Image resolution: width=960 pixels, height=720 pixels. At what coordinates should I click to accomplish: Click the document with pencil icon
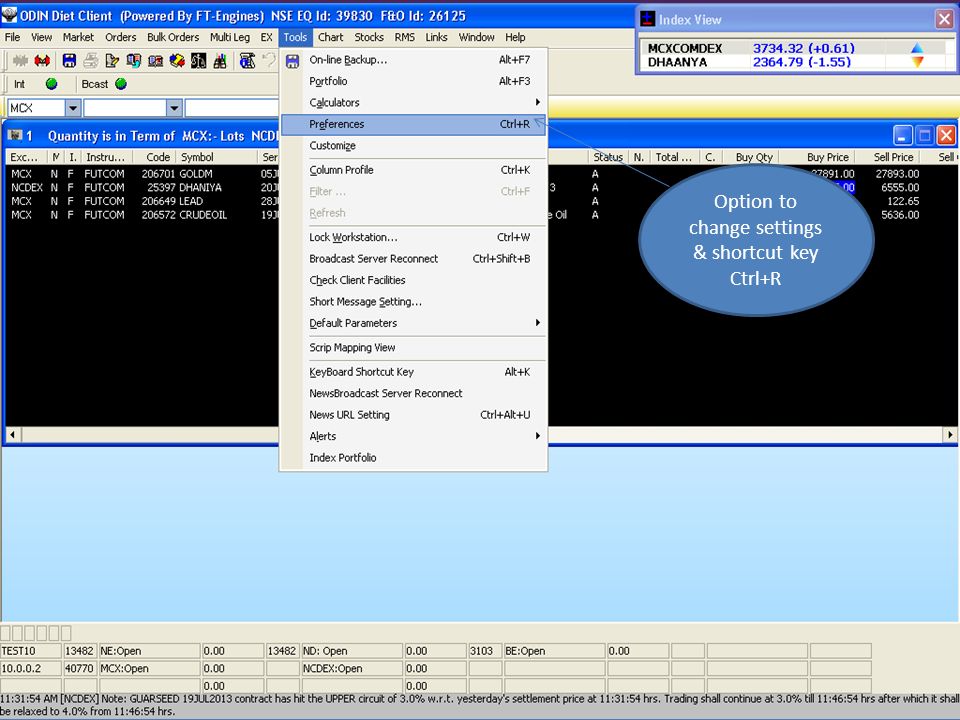[x=112, y=61]
